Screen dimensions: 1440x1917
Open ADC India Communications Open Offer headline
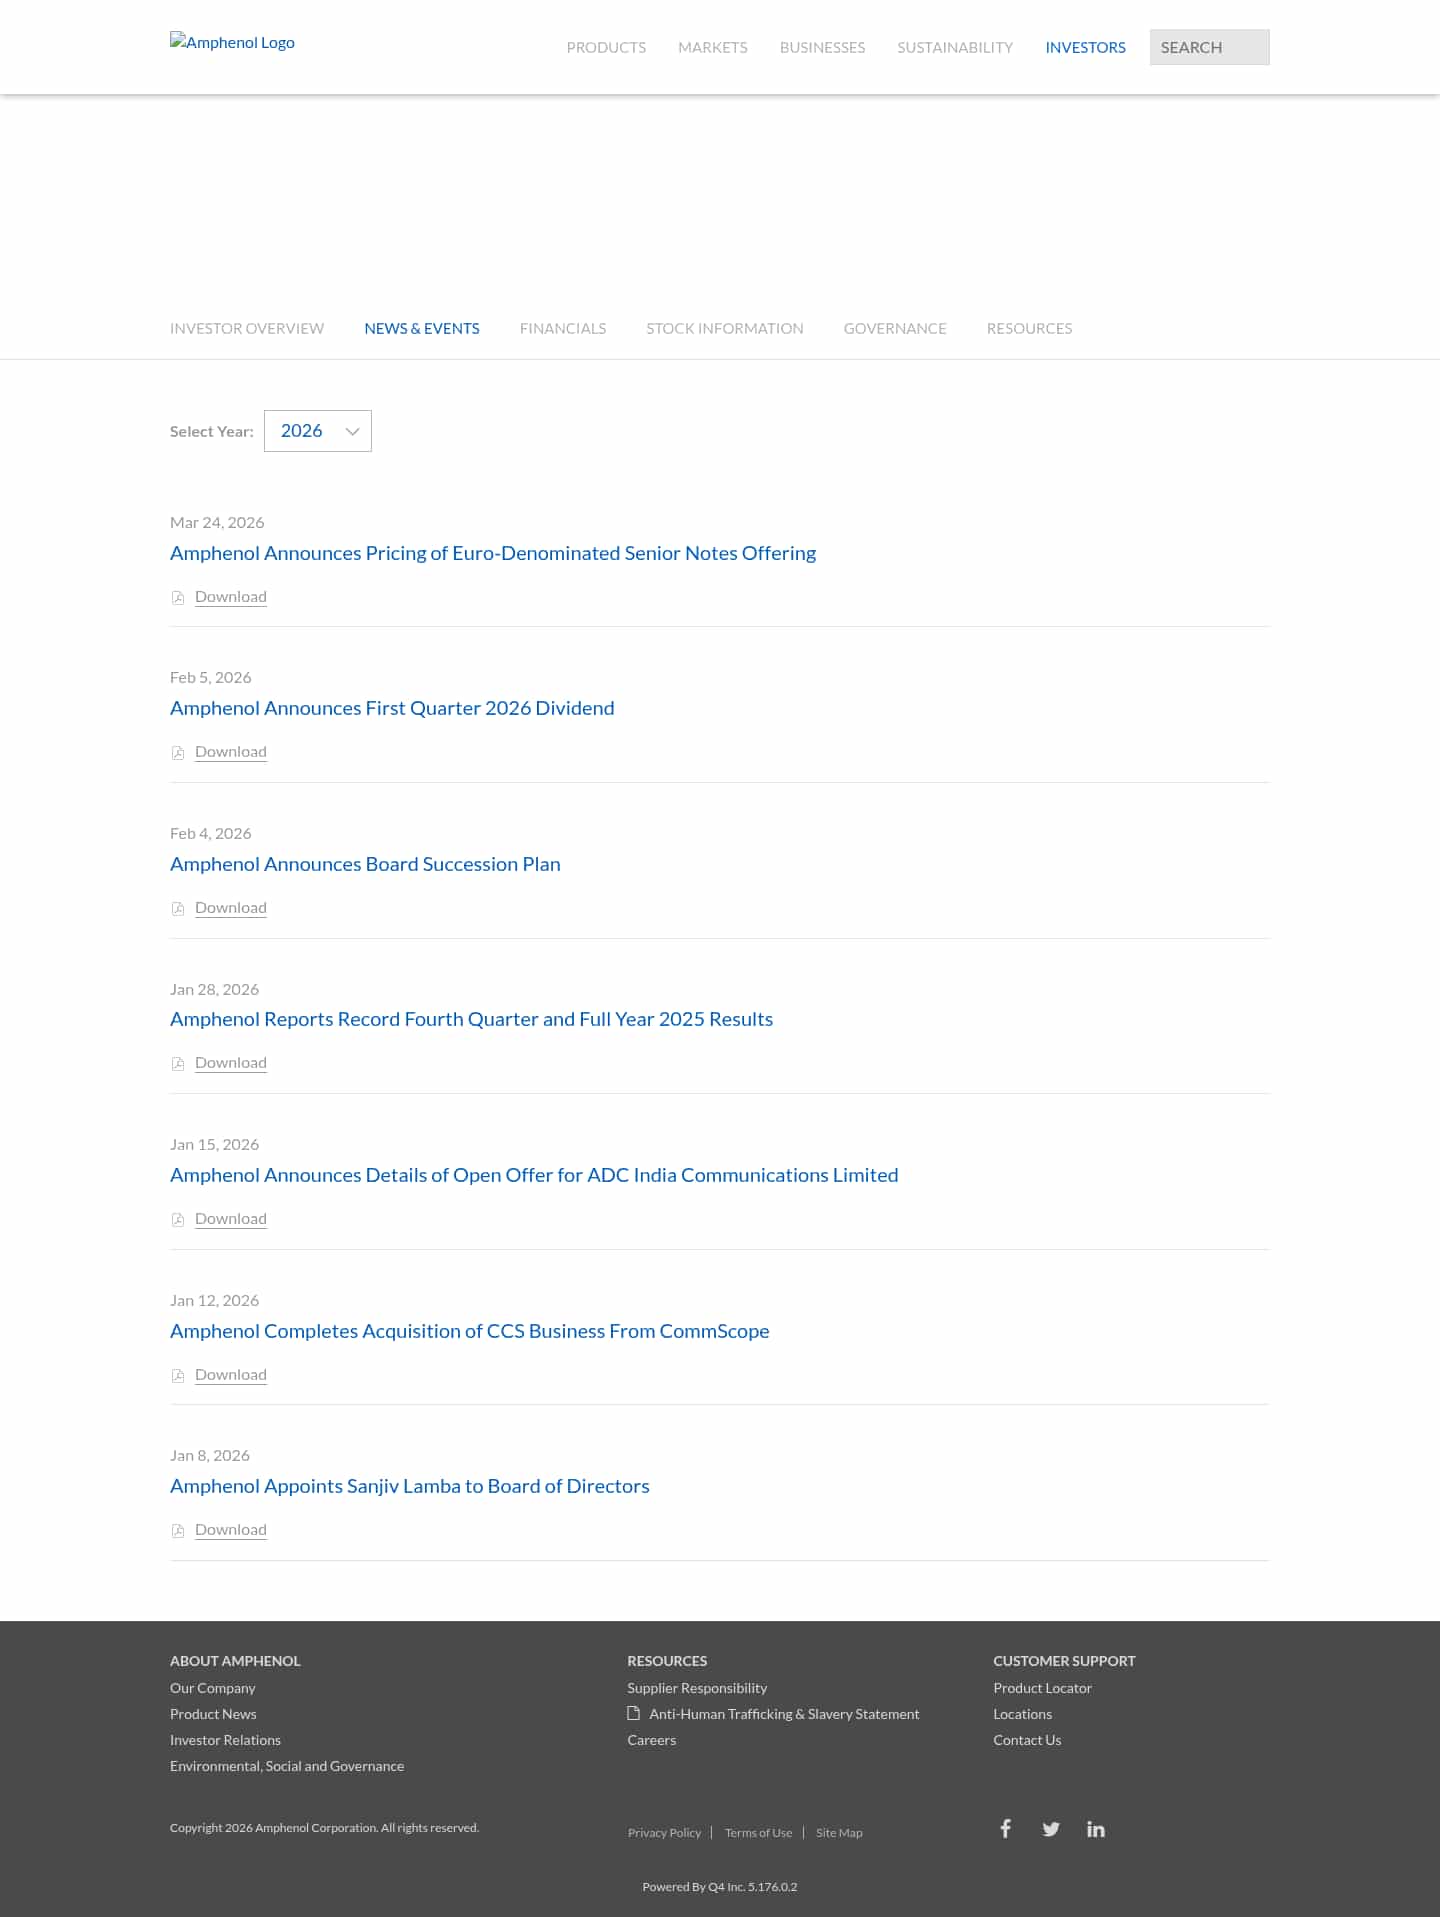tap(534, 1175)
